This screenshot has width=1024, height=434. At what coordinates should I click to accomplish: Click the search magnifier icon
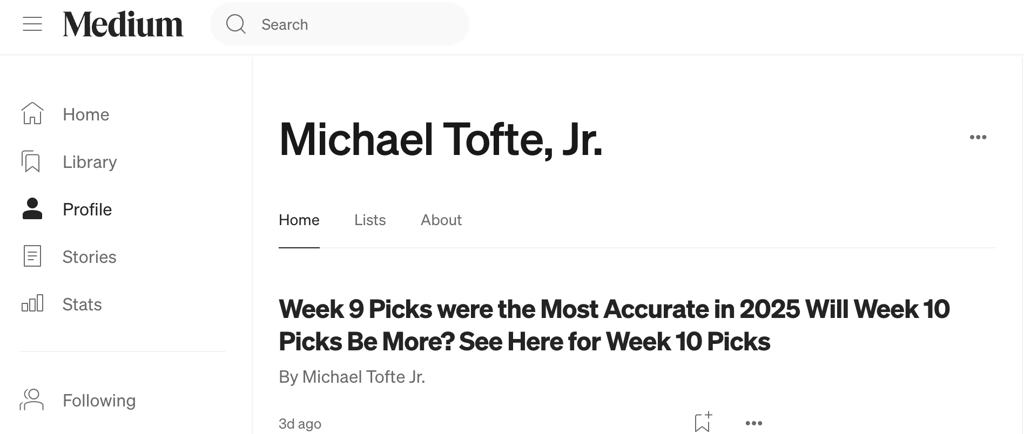click(x=236, y=24)
